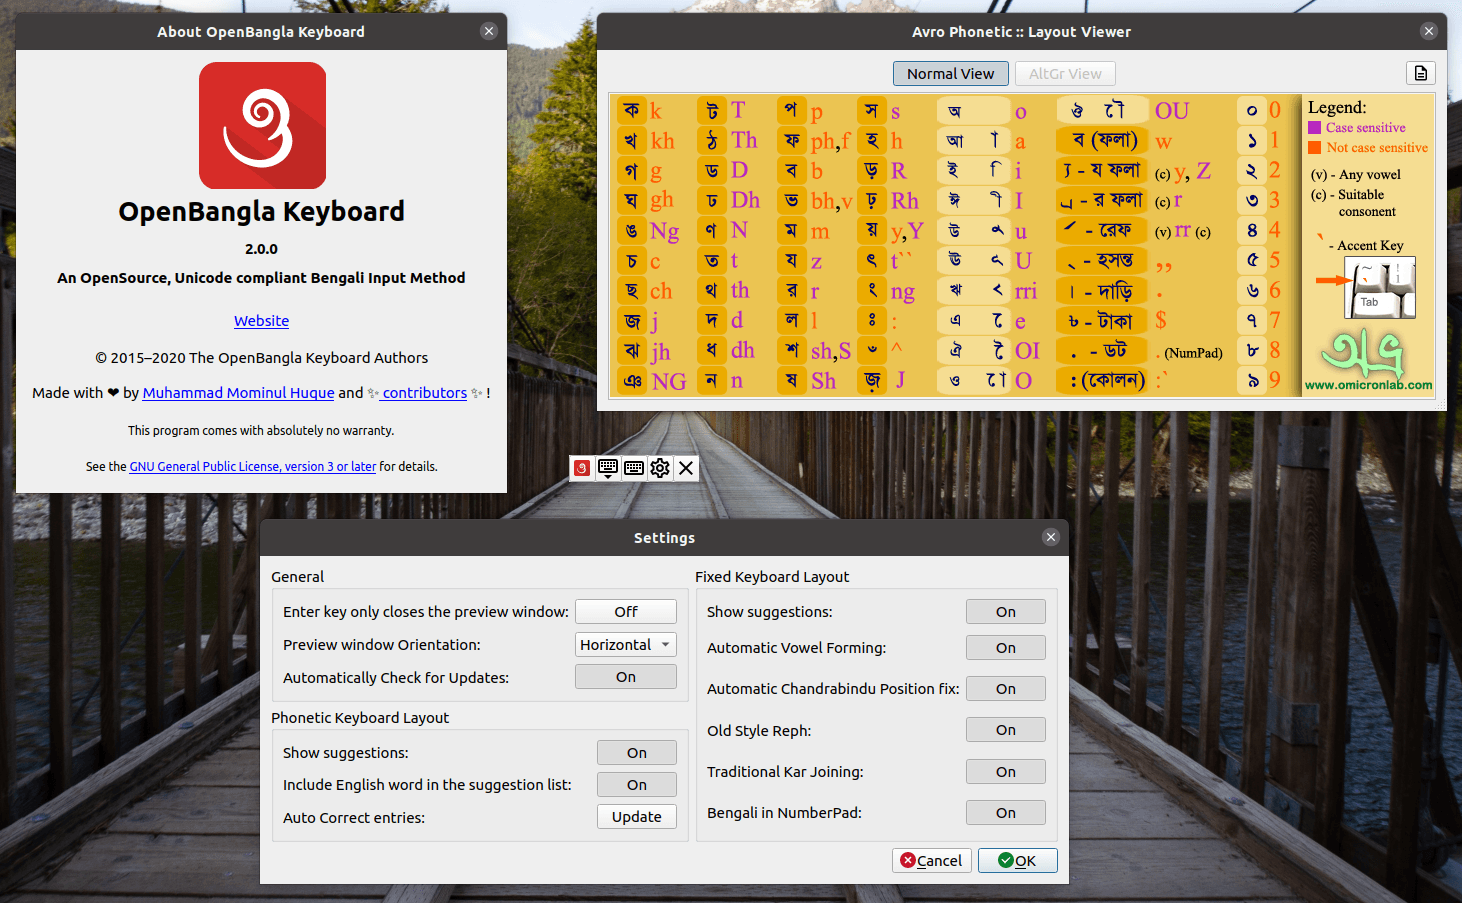Screen dimensions: 1462x903
Task: Open the keyboard layout selector icon with arrow
Action: [x=607, y=468]
